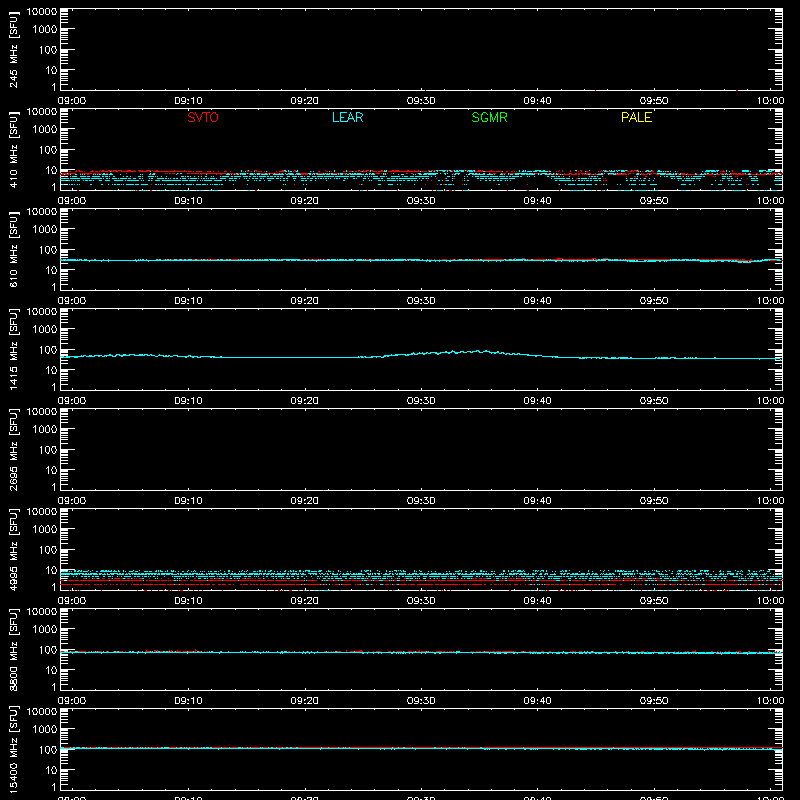Click the red SVTO station legend label
This screenshot has width=800, height=800.
pyautogui.click(x=203, y=117)
